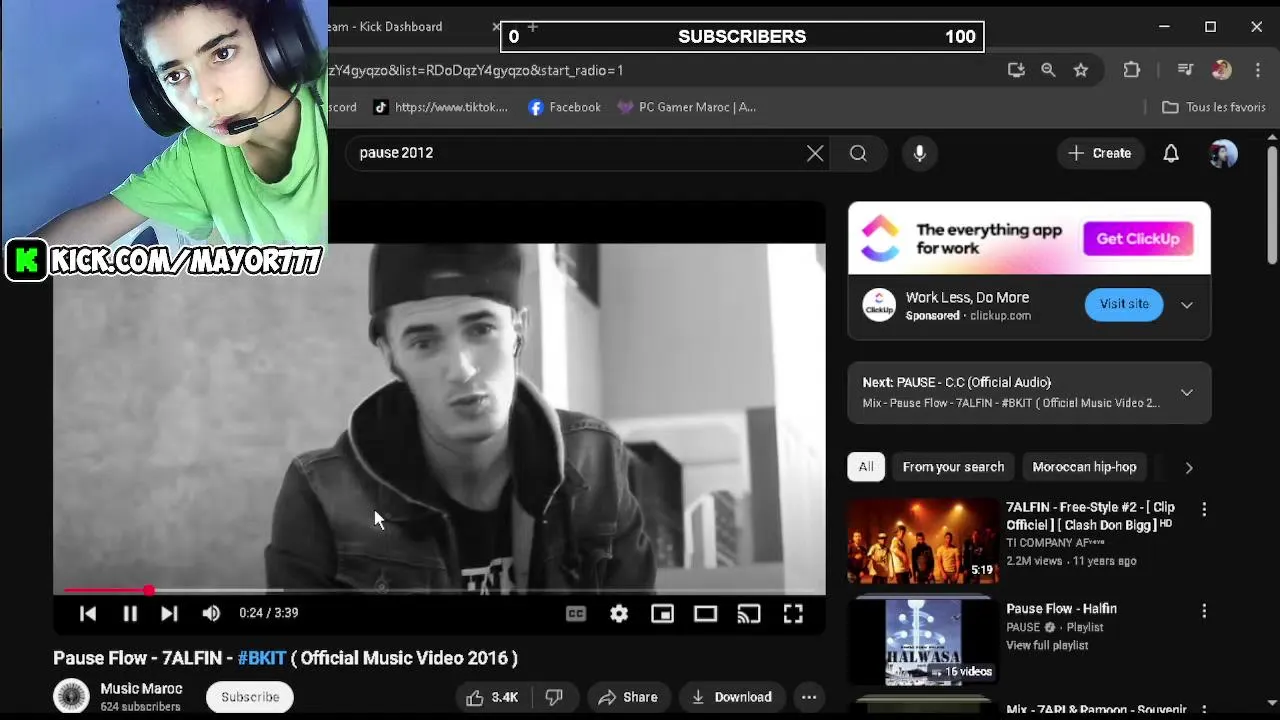This screenshot has height=720, width=1280.
Task: Open Tous les favoris folder
Action: 1214,107
